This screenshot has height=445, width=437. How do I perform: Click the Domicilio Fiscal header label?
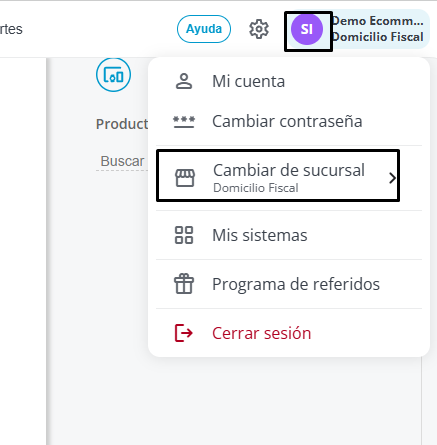click(x=378, y=37)
